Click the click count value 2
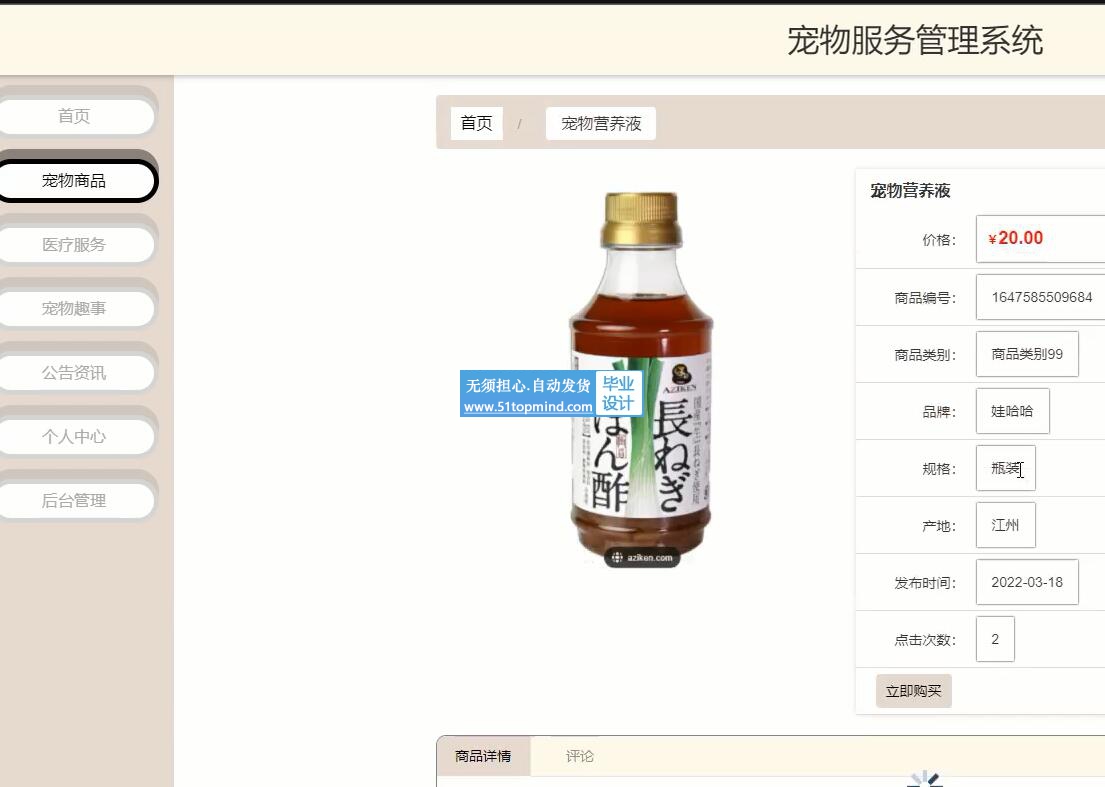Screen dimensions: 1105x787 tap(995, 639)
